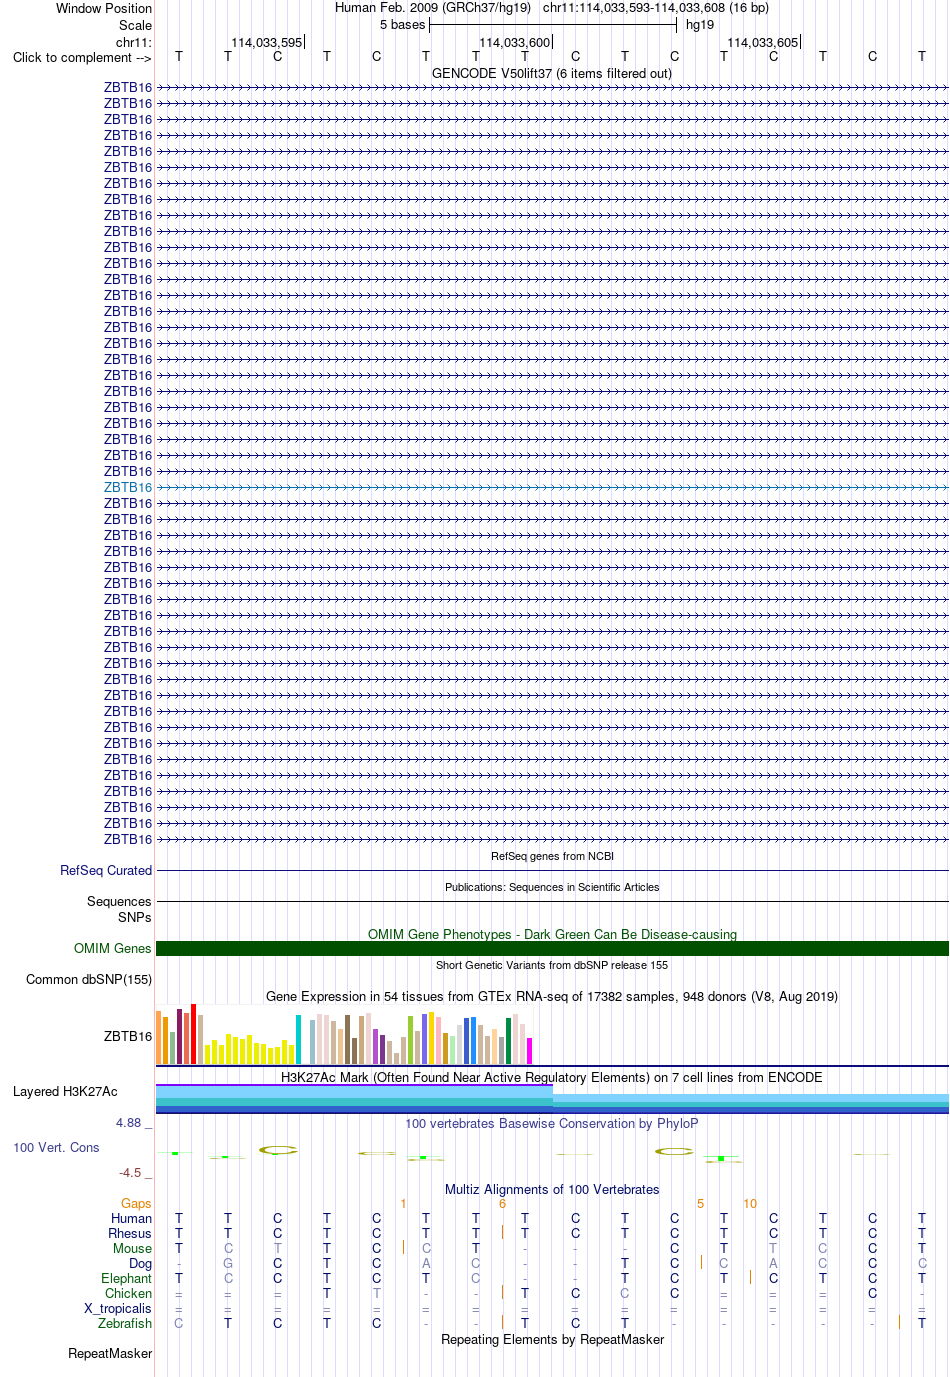
Task: Click the Layered H3K27Ac track label
Action: [65, 1091]
